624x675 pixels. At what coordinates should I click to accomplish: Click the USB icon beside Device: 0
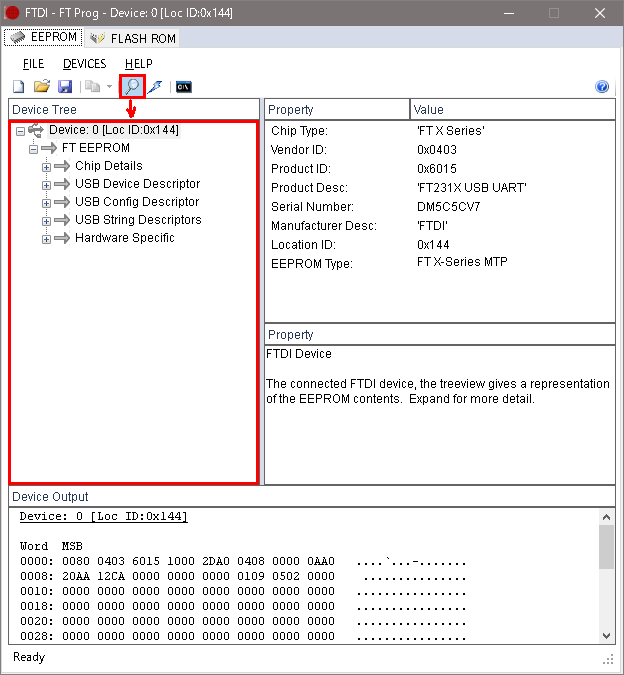36,130
